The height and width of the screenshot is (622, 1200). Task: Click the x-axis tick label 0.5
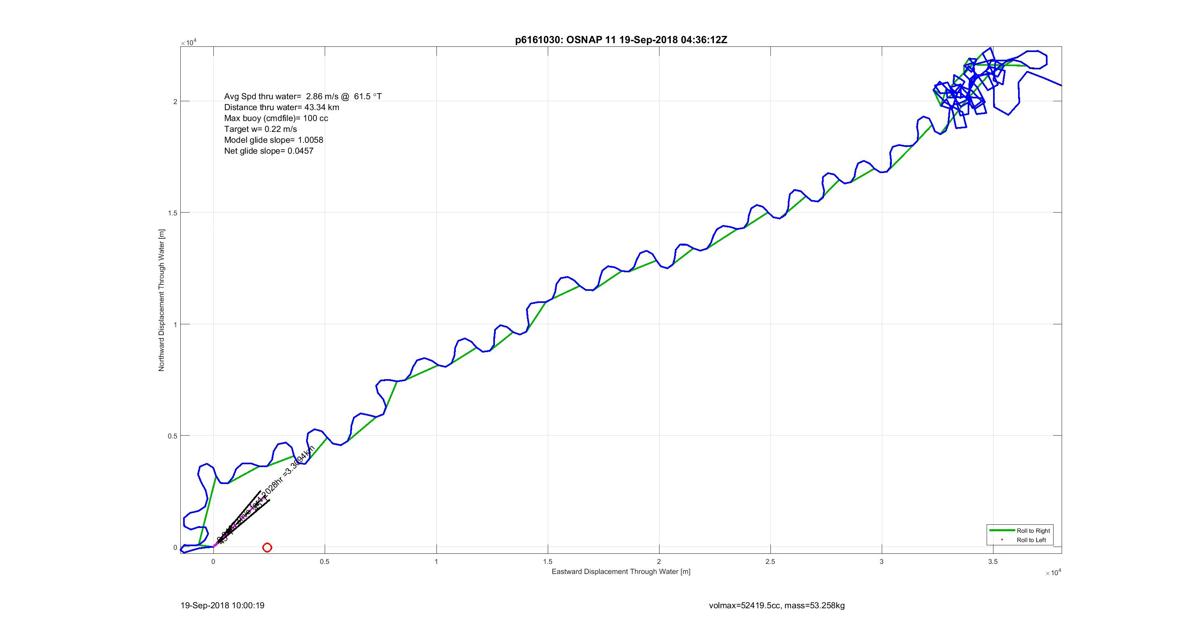pos(324,562)
